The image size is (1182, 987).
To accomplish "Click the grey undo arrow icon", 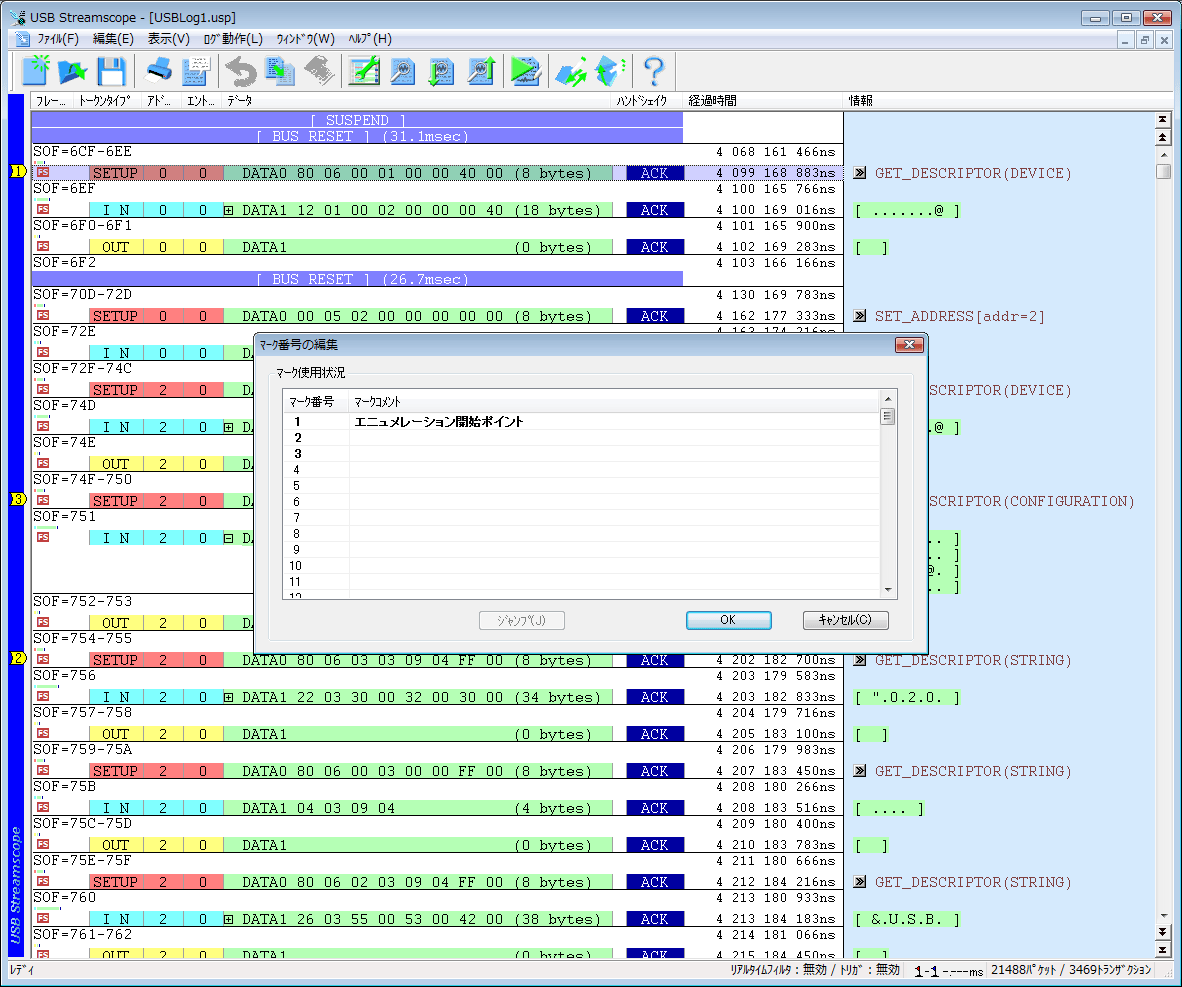I will coord(242,71).
